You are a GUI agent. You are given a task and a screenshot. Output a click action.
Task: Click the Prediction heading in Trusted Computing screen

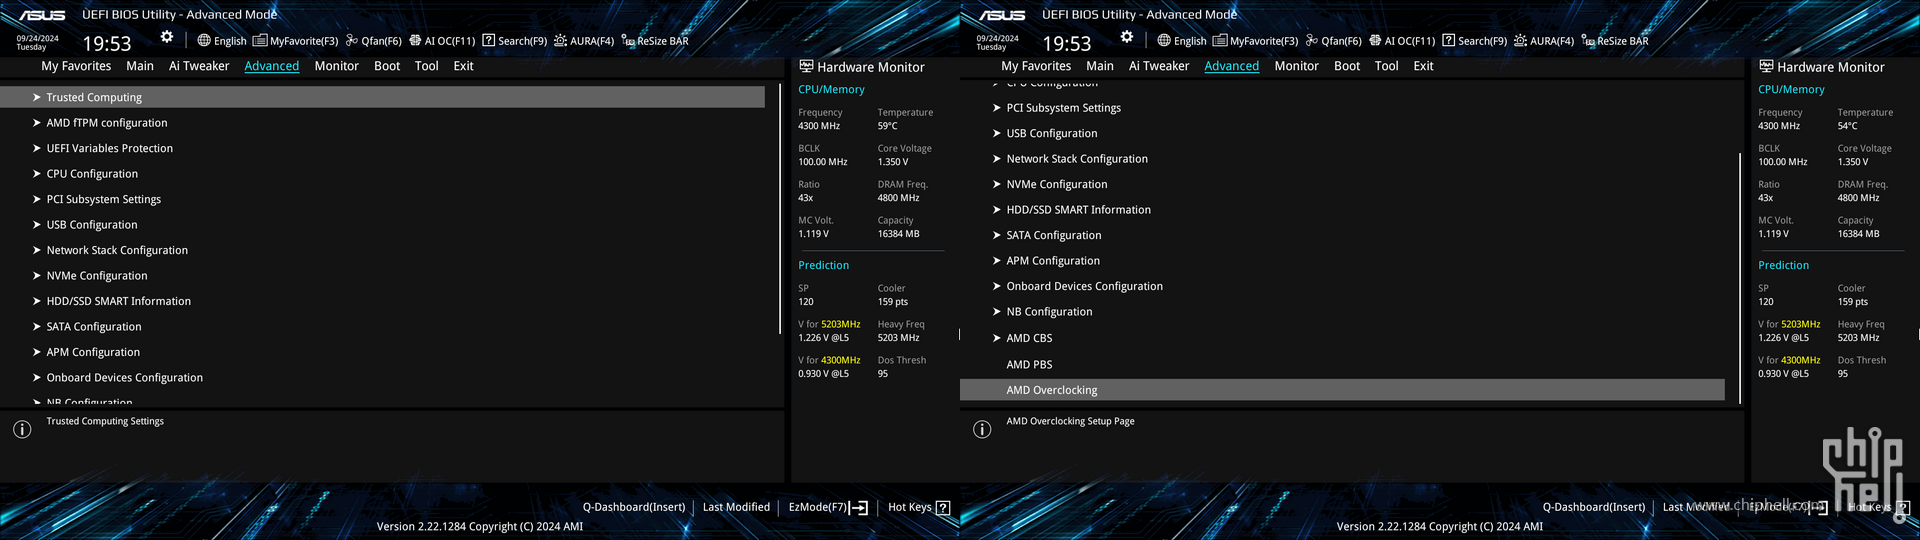[824, 265]
